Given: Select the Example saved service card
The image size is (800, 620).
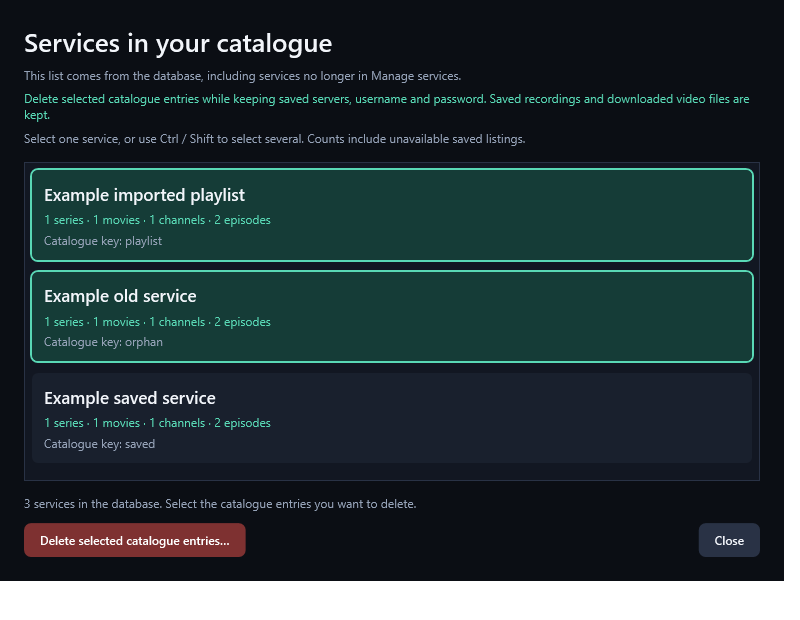Looking at the screenshot, I should coord(392,418).
